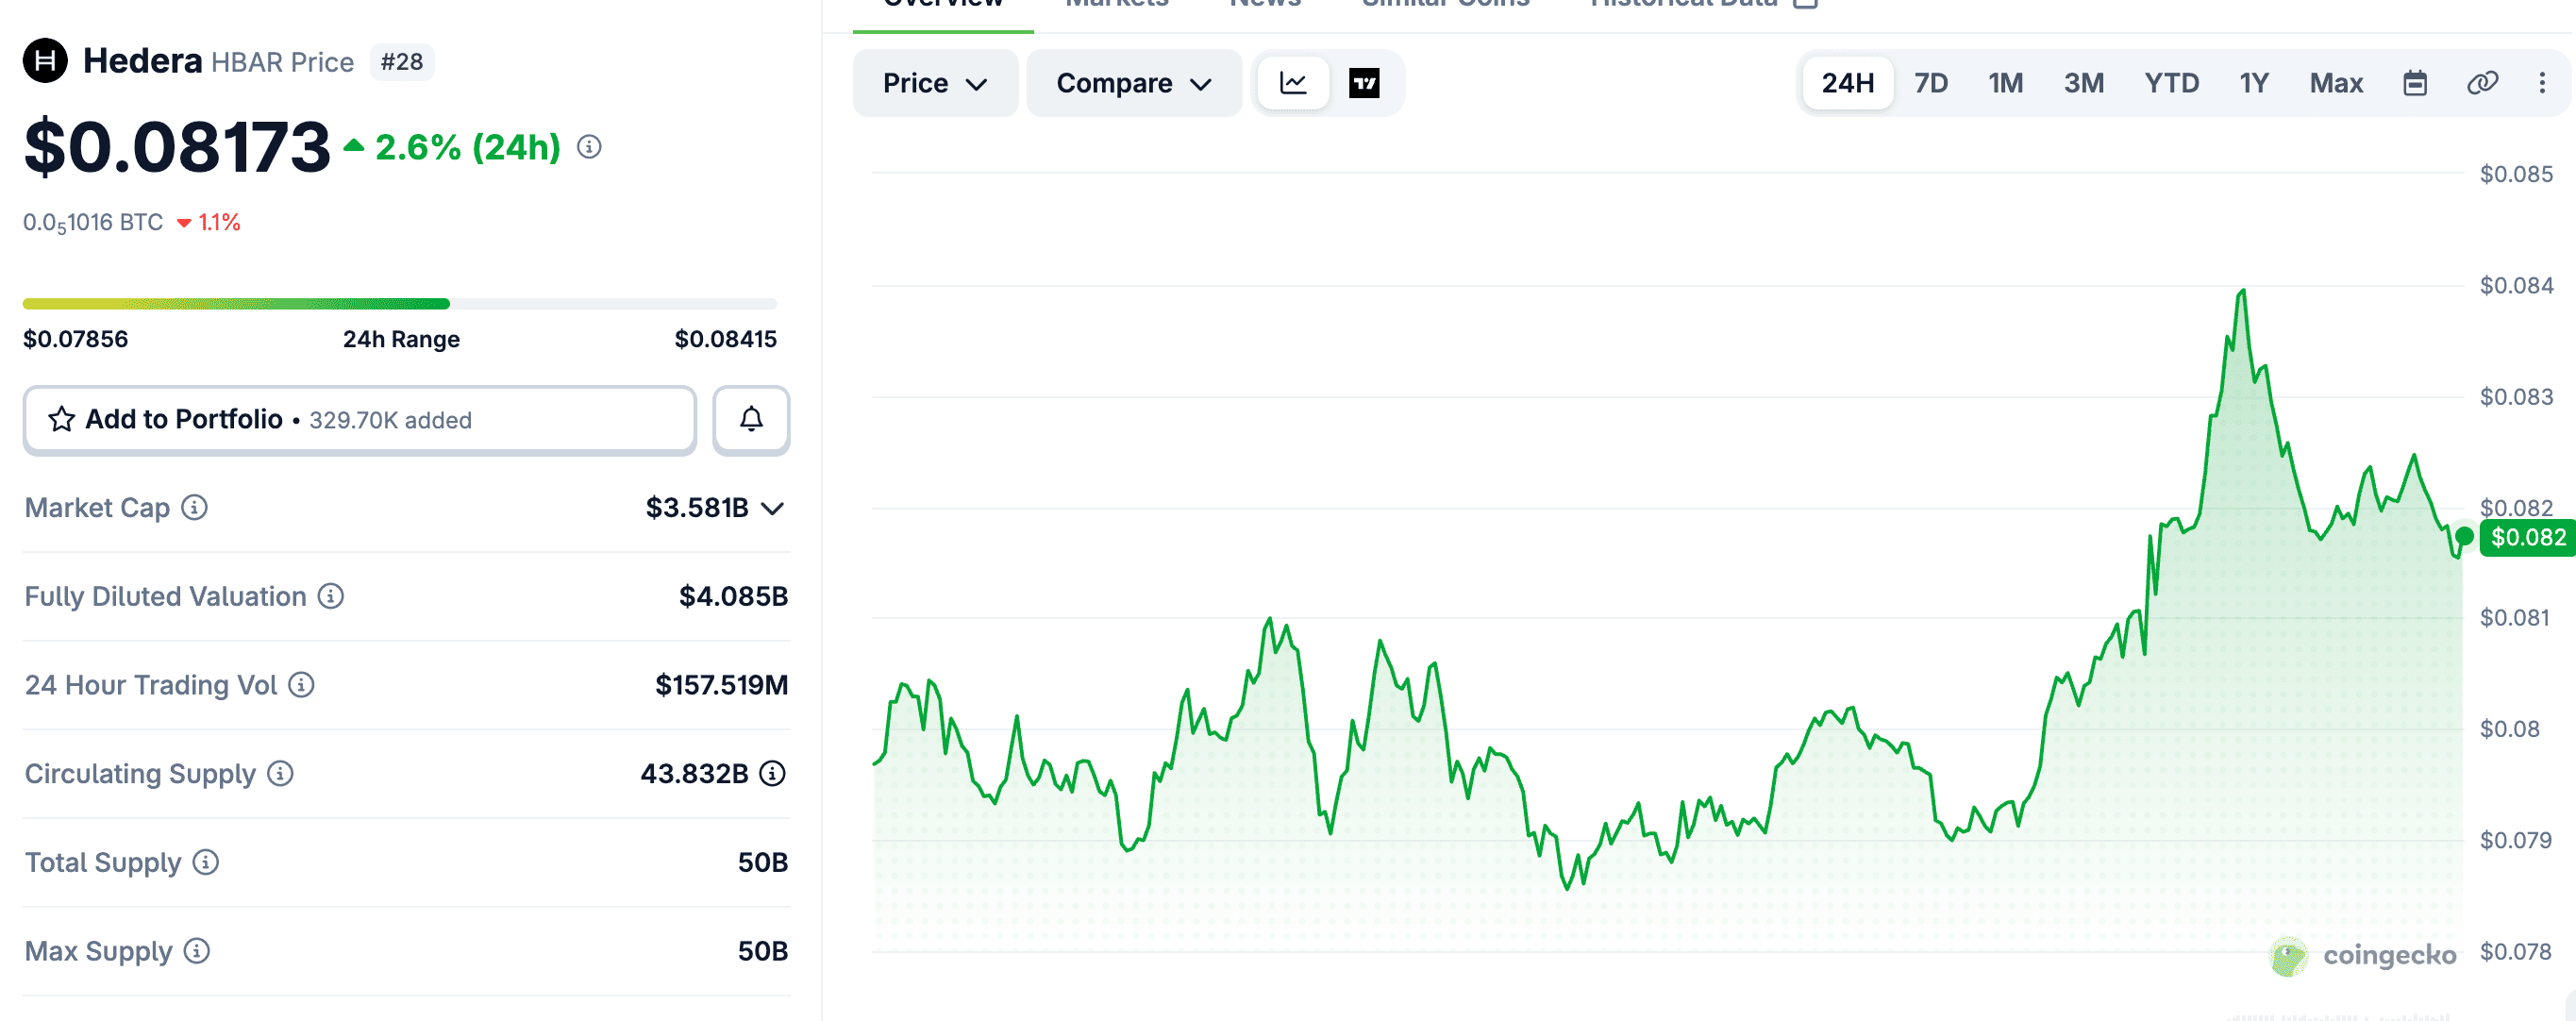
Task: Click the $0.07856 low range value
Action: pyautogui.click(x=76, y=339)
